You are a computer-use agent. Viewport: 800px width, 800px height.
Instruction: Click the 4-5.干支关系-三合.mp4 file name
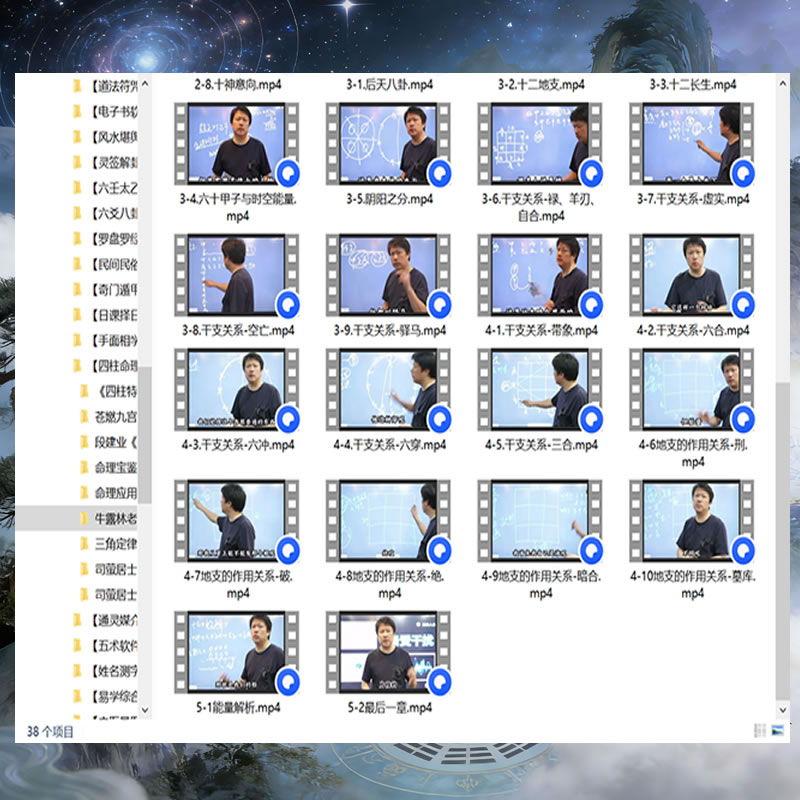pos(540,444)
